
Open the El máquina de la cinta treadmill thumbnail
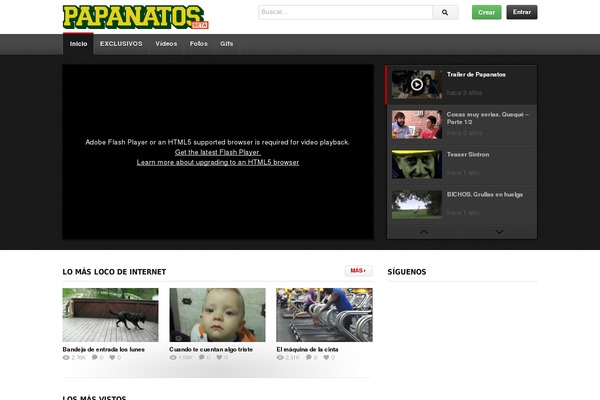coord(324,315)
